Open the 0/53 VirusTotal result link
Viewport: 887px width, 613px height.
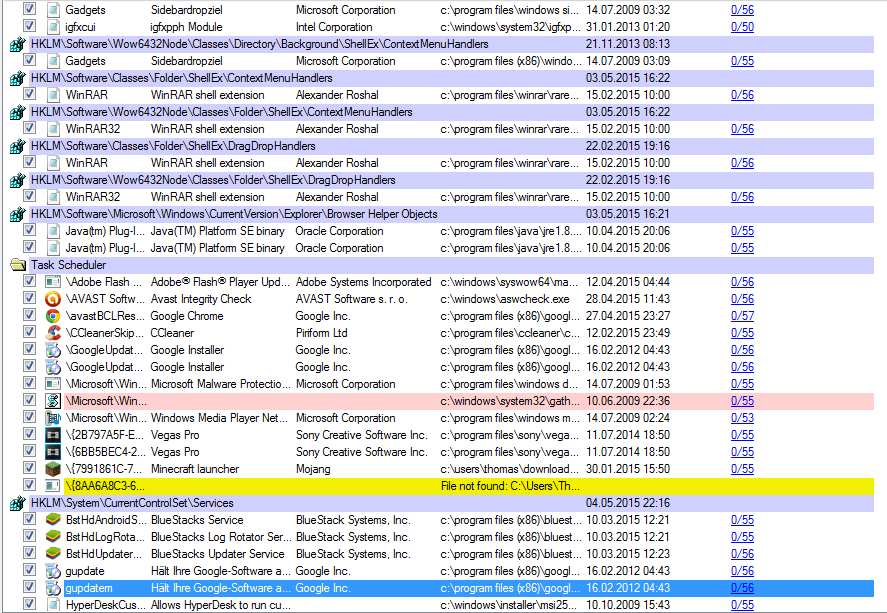tap(742, 418)
